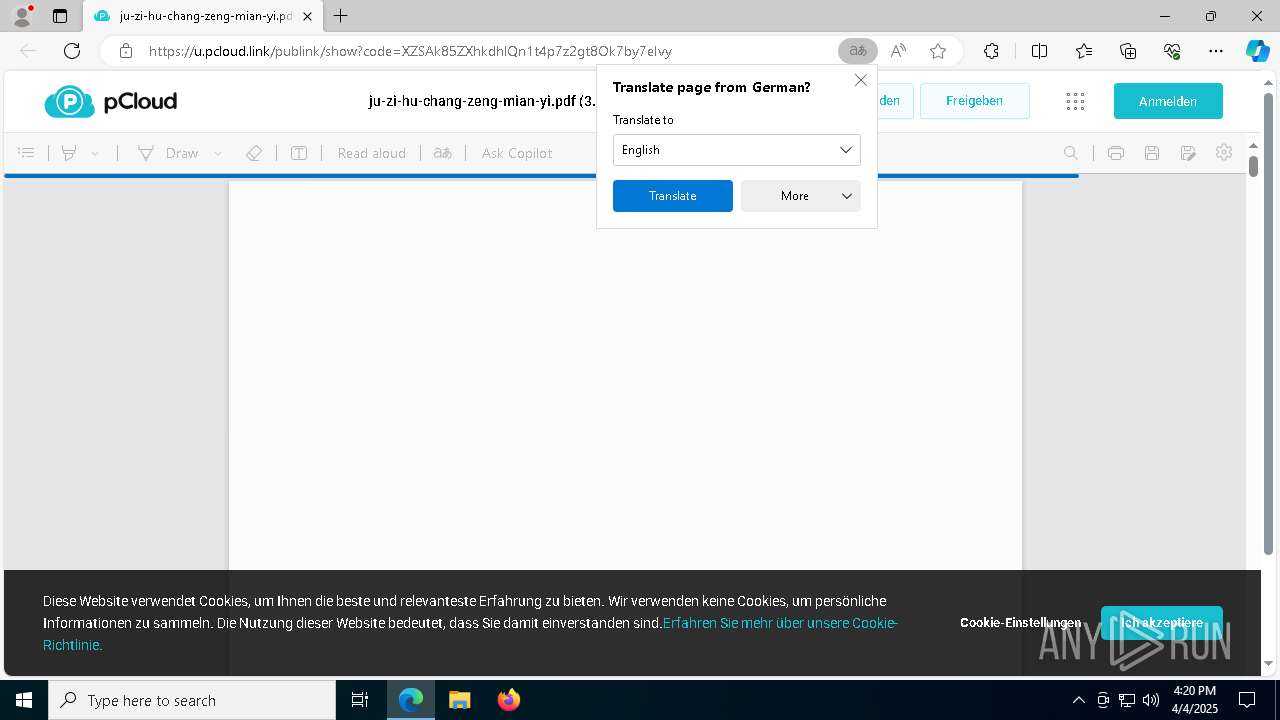Accept cookies with Ich akzeptiere button

pyautogui.click(x=1162, y=623)
